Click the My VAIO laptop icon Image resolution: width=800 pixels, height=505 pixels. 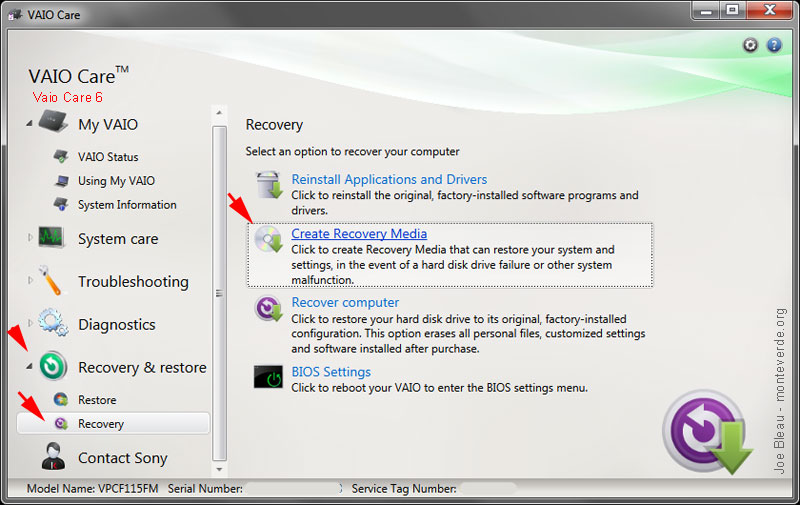point(54,121)
